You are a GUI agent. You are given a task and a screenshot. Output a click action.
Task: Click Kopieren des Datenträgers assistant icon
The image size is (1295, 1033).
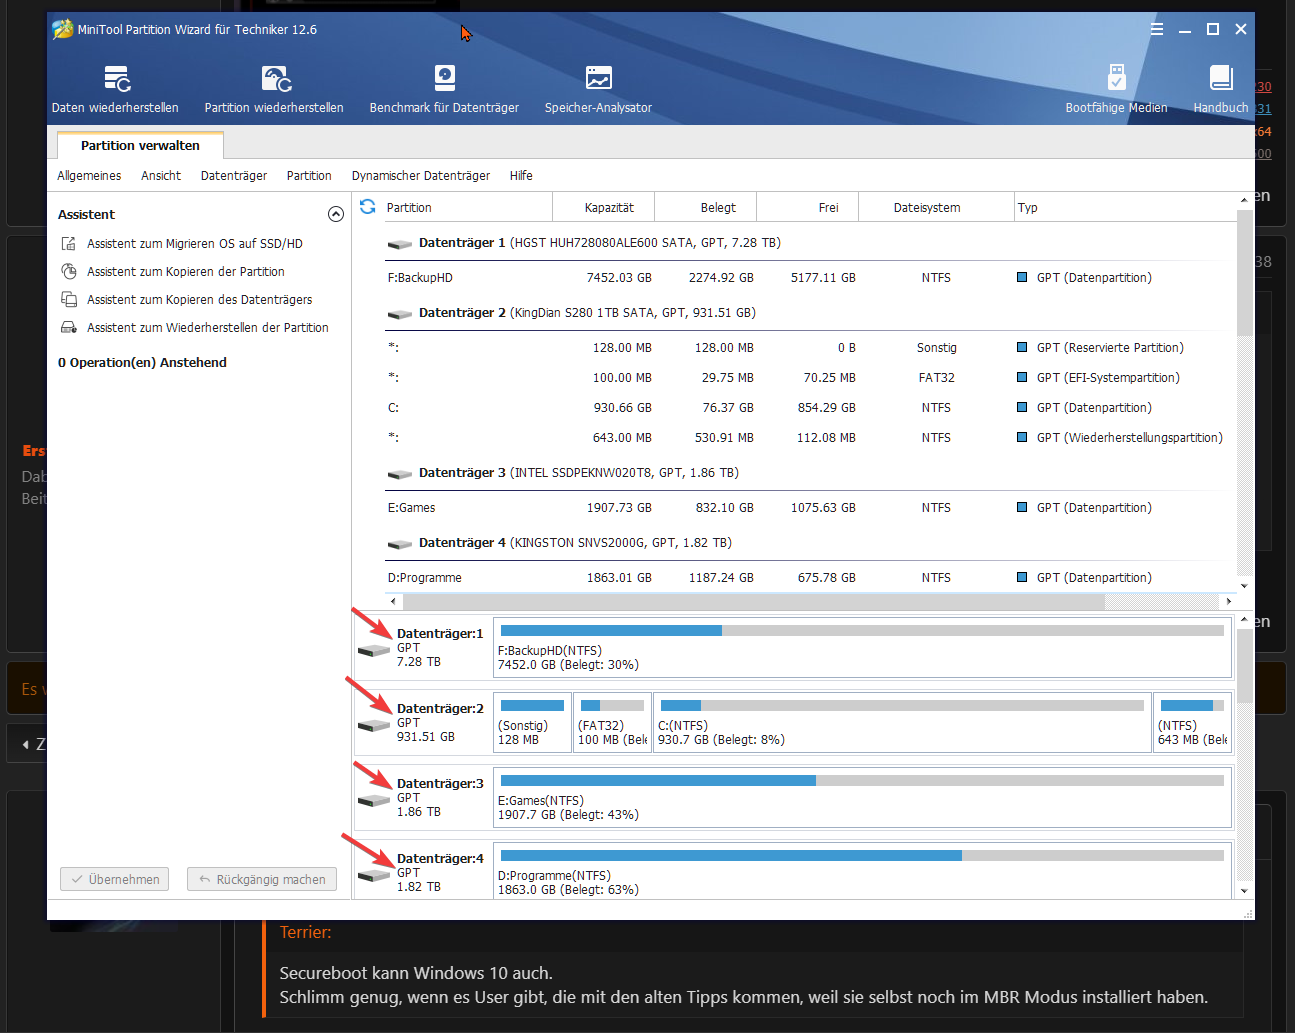[69, 299]
